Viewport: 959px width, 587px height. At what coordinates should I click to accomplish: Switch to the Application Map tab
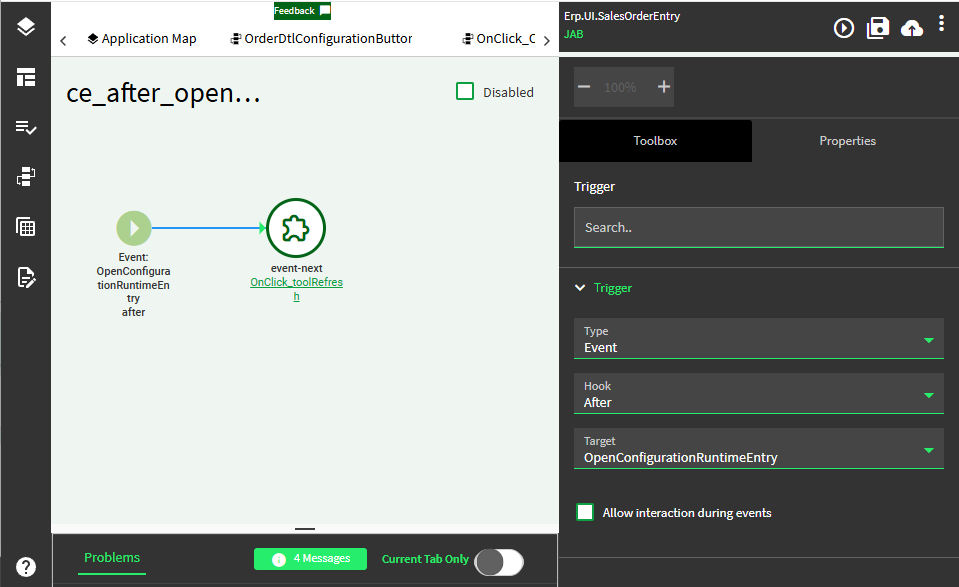[x=142, y=39]
